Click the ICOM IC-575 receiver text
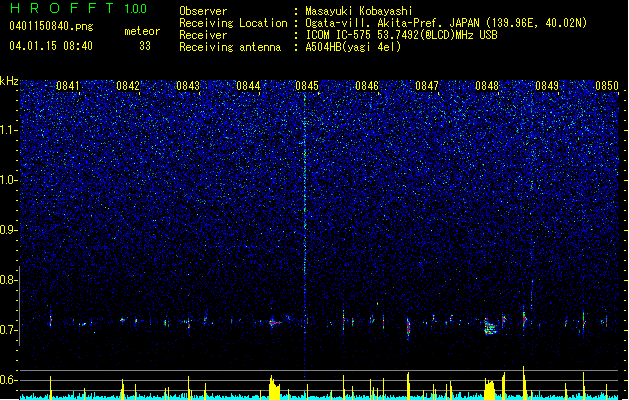The height and width of the screenshot is (400, 629). (x=401, y=35)
